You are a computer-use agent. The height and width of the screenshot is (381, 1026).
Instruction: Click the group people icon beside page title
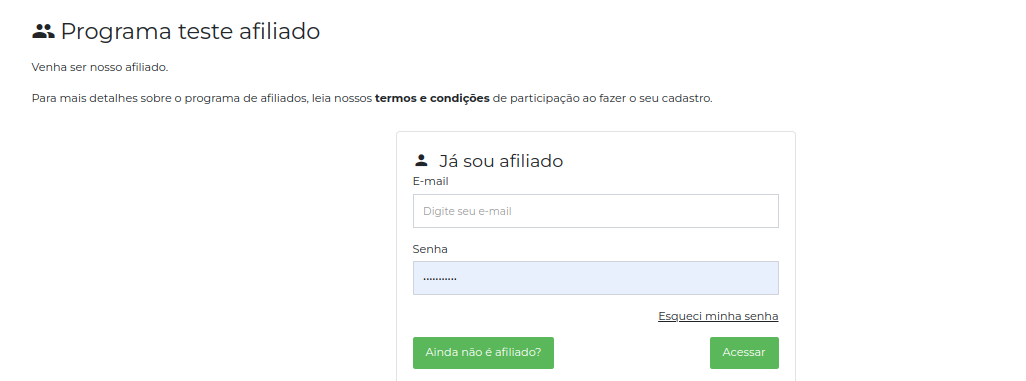43,31
